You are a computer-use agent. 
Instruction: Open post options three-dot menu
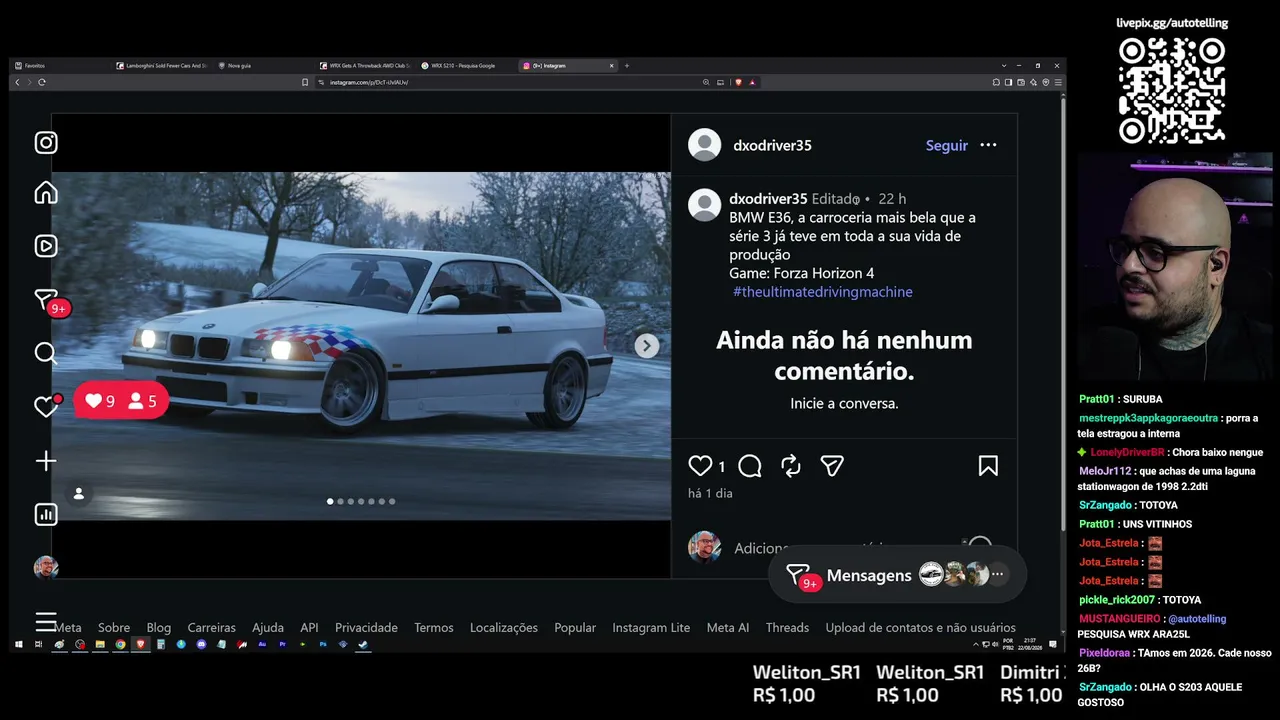pyautogui.click(x=988, y=145)
